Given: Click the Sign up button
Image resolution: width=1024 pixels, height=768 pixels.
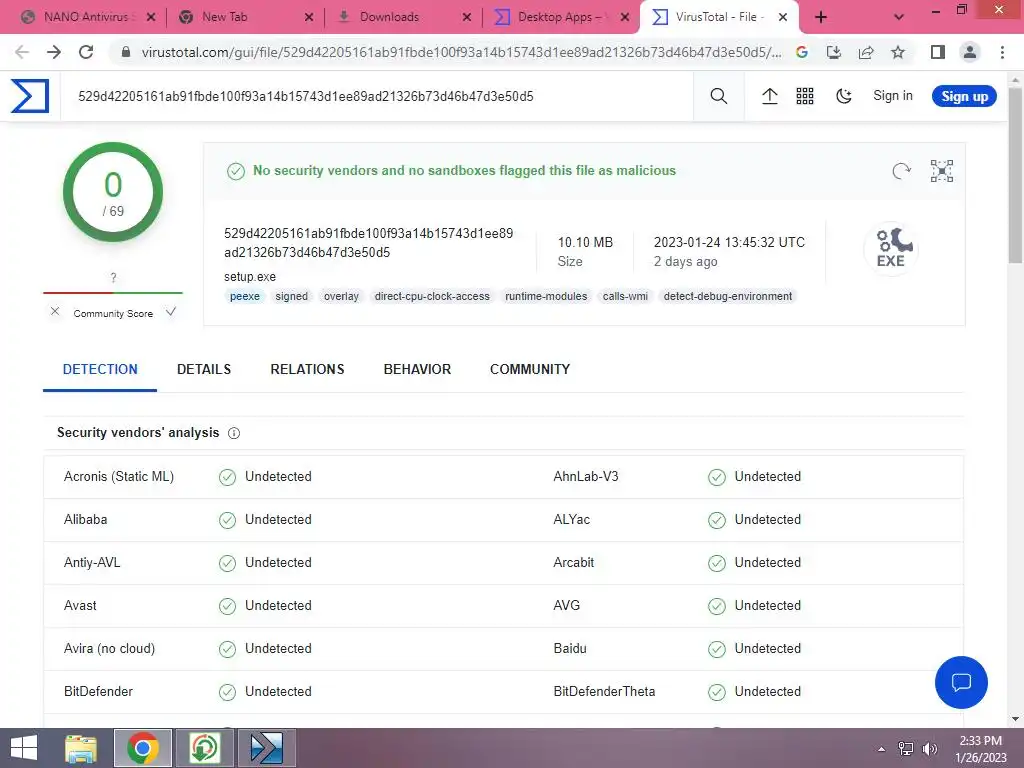Looking at the screenshot, I should coord(964,97).
